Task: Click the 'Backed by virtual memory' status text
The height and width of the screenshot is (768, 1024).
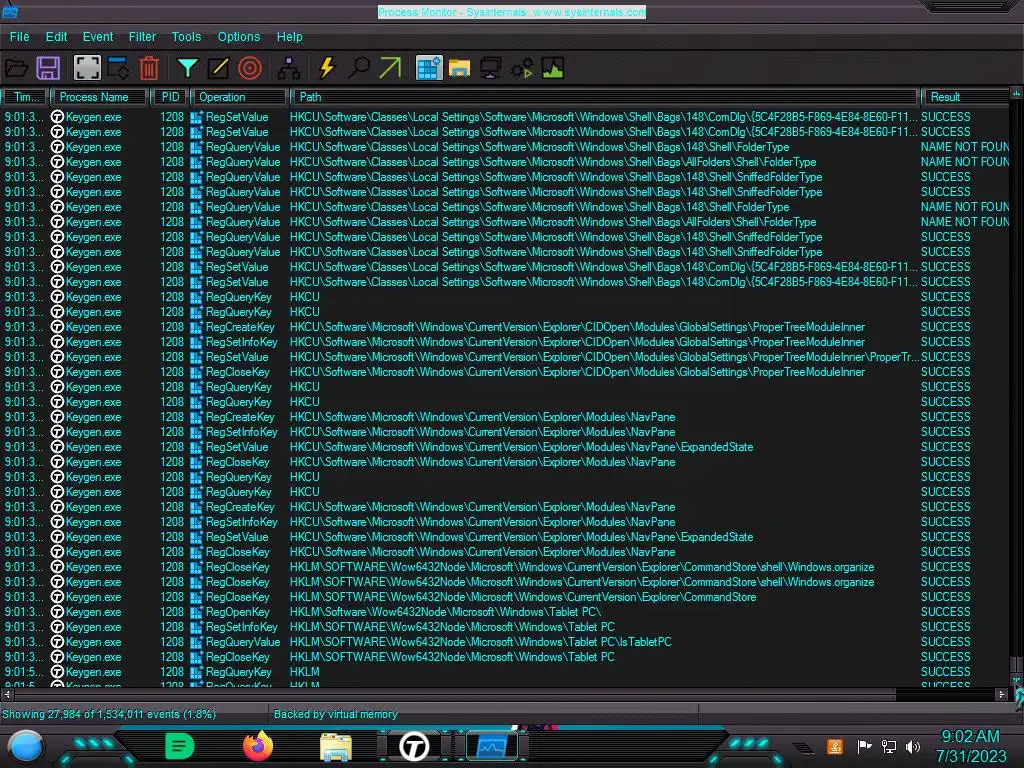Action: pyautogui.click(x=335, y=714)
